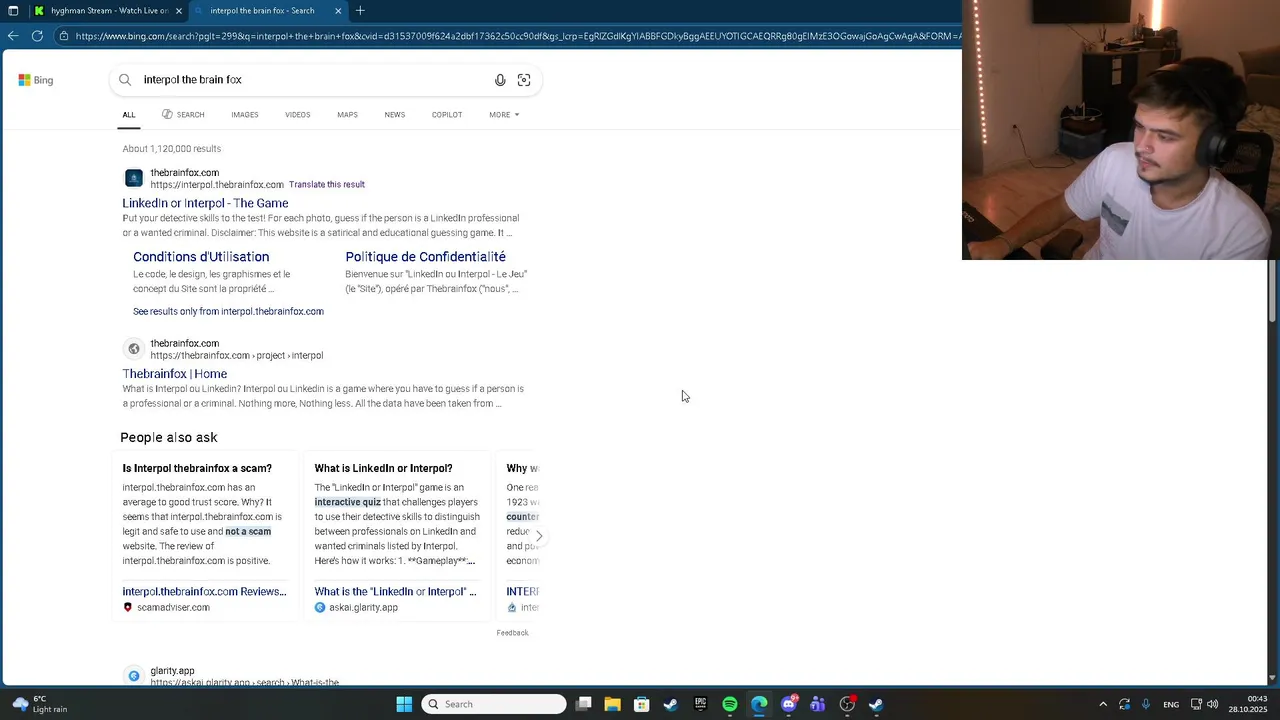
Task: Open OBS Studio from taskbar
Action: pyautogui.click(x=847, y=704)
